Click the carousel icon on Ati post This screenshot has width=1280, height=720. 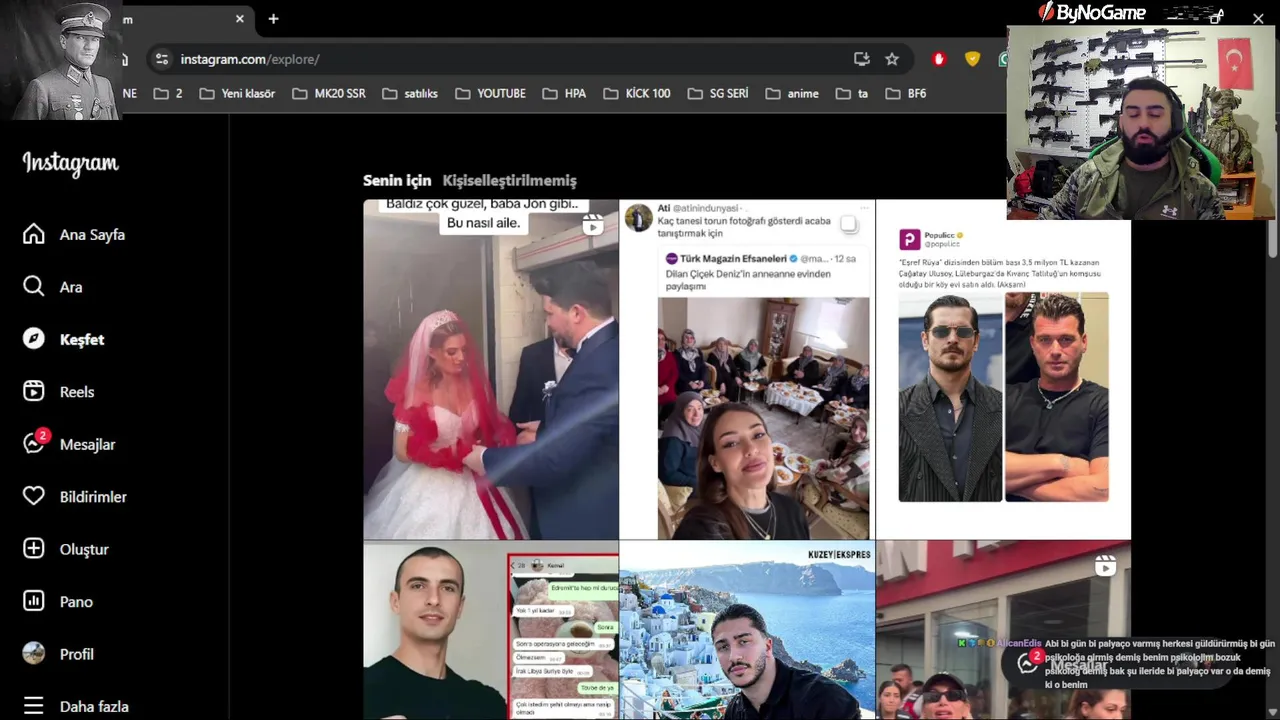coord(848,224)
